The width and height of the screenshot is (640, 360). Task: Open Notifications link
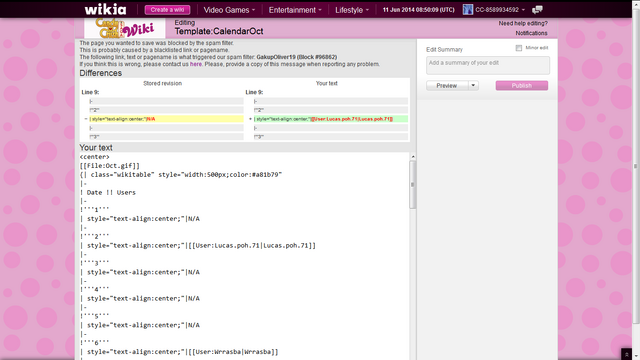531,33
